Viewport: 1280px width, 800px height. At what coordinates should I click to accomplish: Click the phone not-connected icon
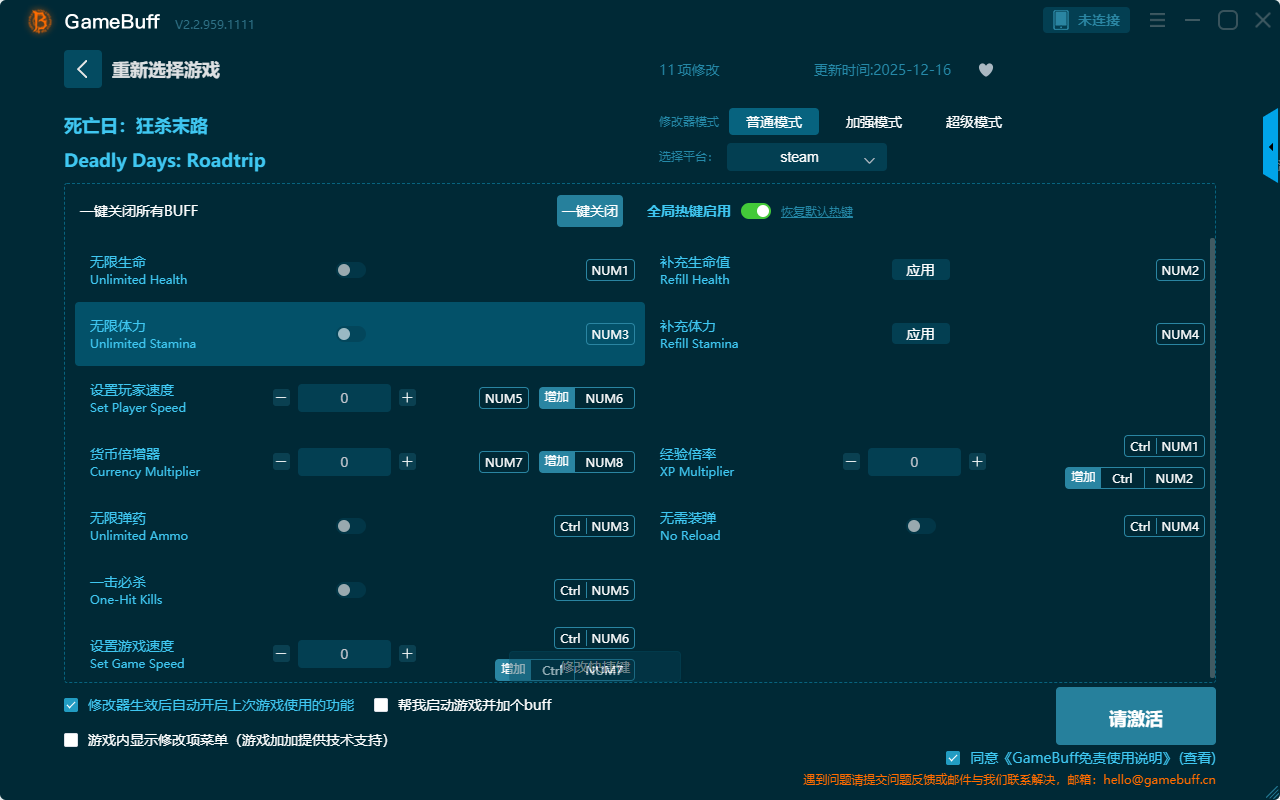tap(1062, 20)
